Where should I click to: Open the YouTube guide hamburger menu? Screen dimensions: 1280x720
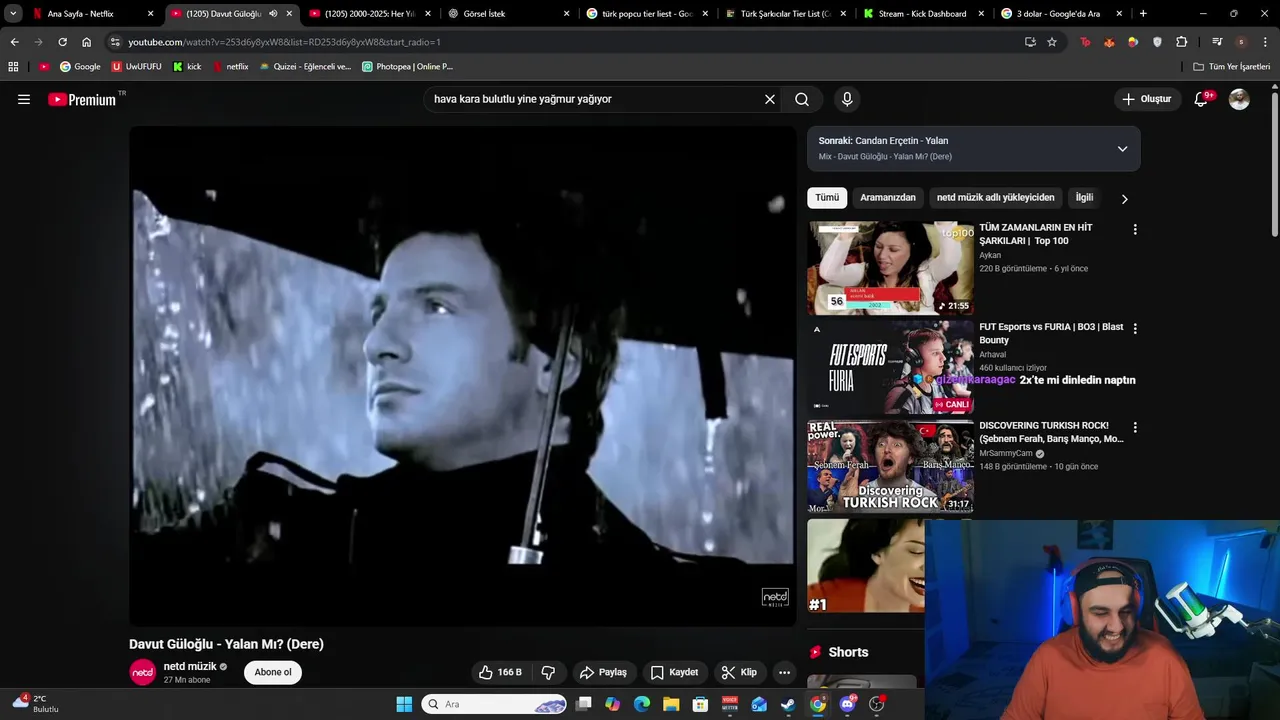[x=24, y=99]
